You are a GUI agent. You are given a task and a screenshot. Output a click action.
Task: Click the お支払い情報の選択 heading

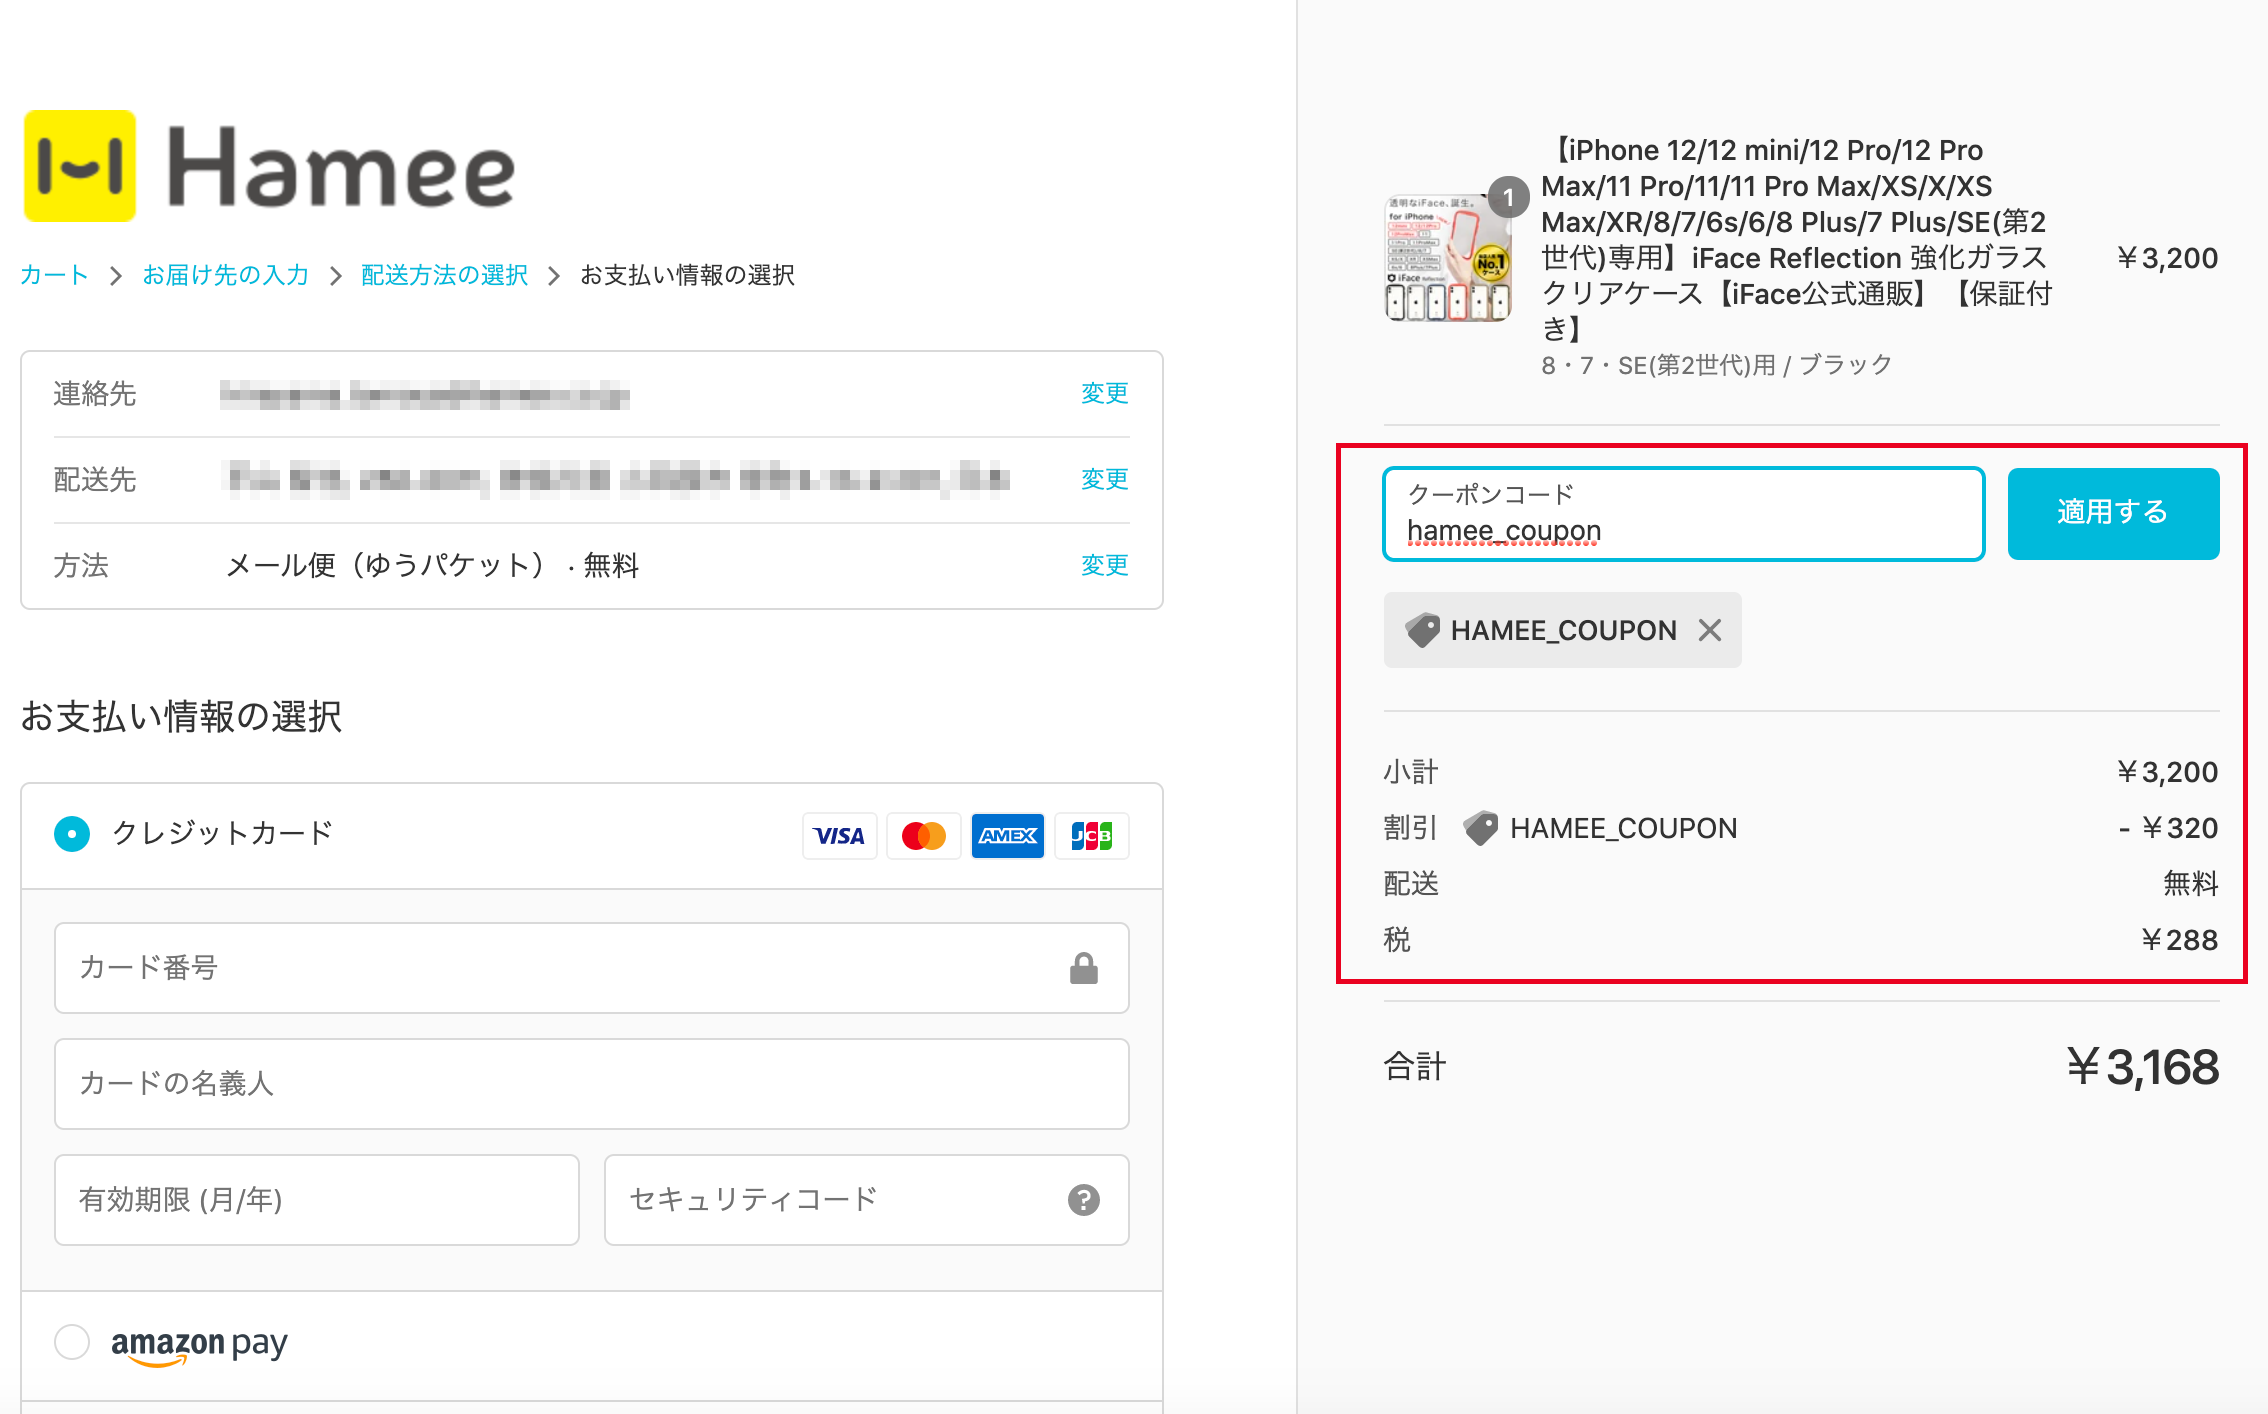[x=181, y=717]
